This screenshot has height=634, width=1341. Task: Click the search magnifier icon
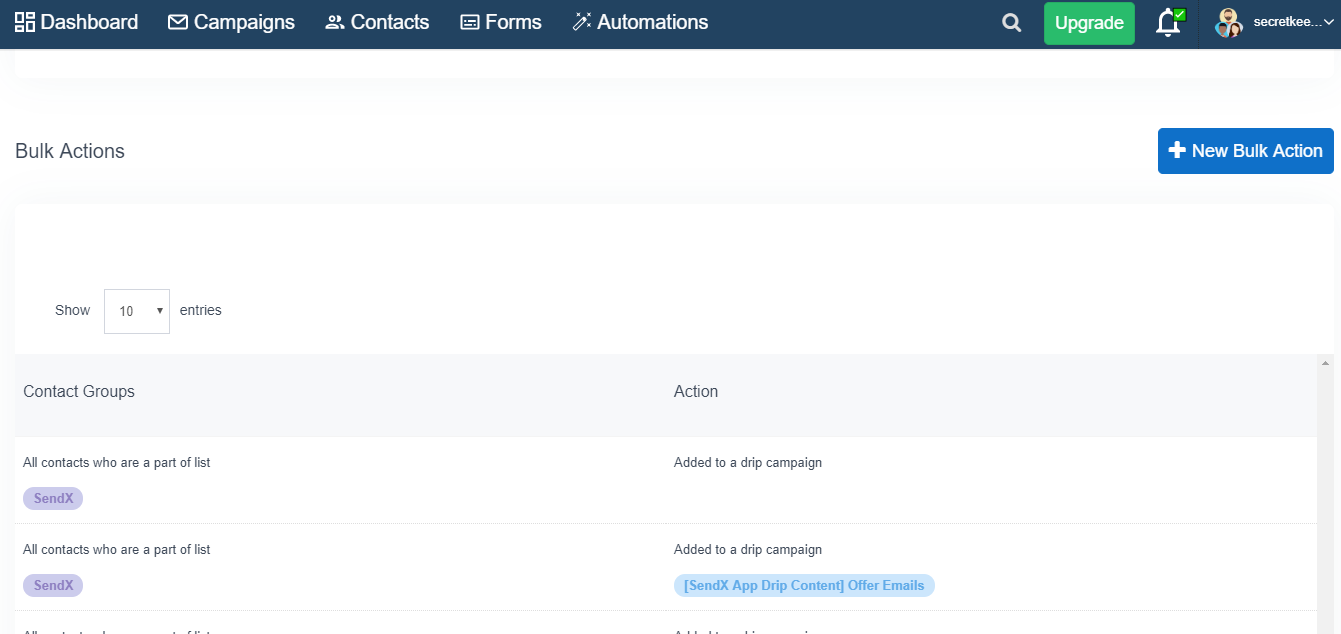coord(1012,23)
